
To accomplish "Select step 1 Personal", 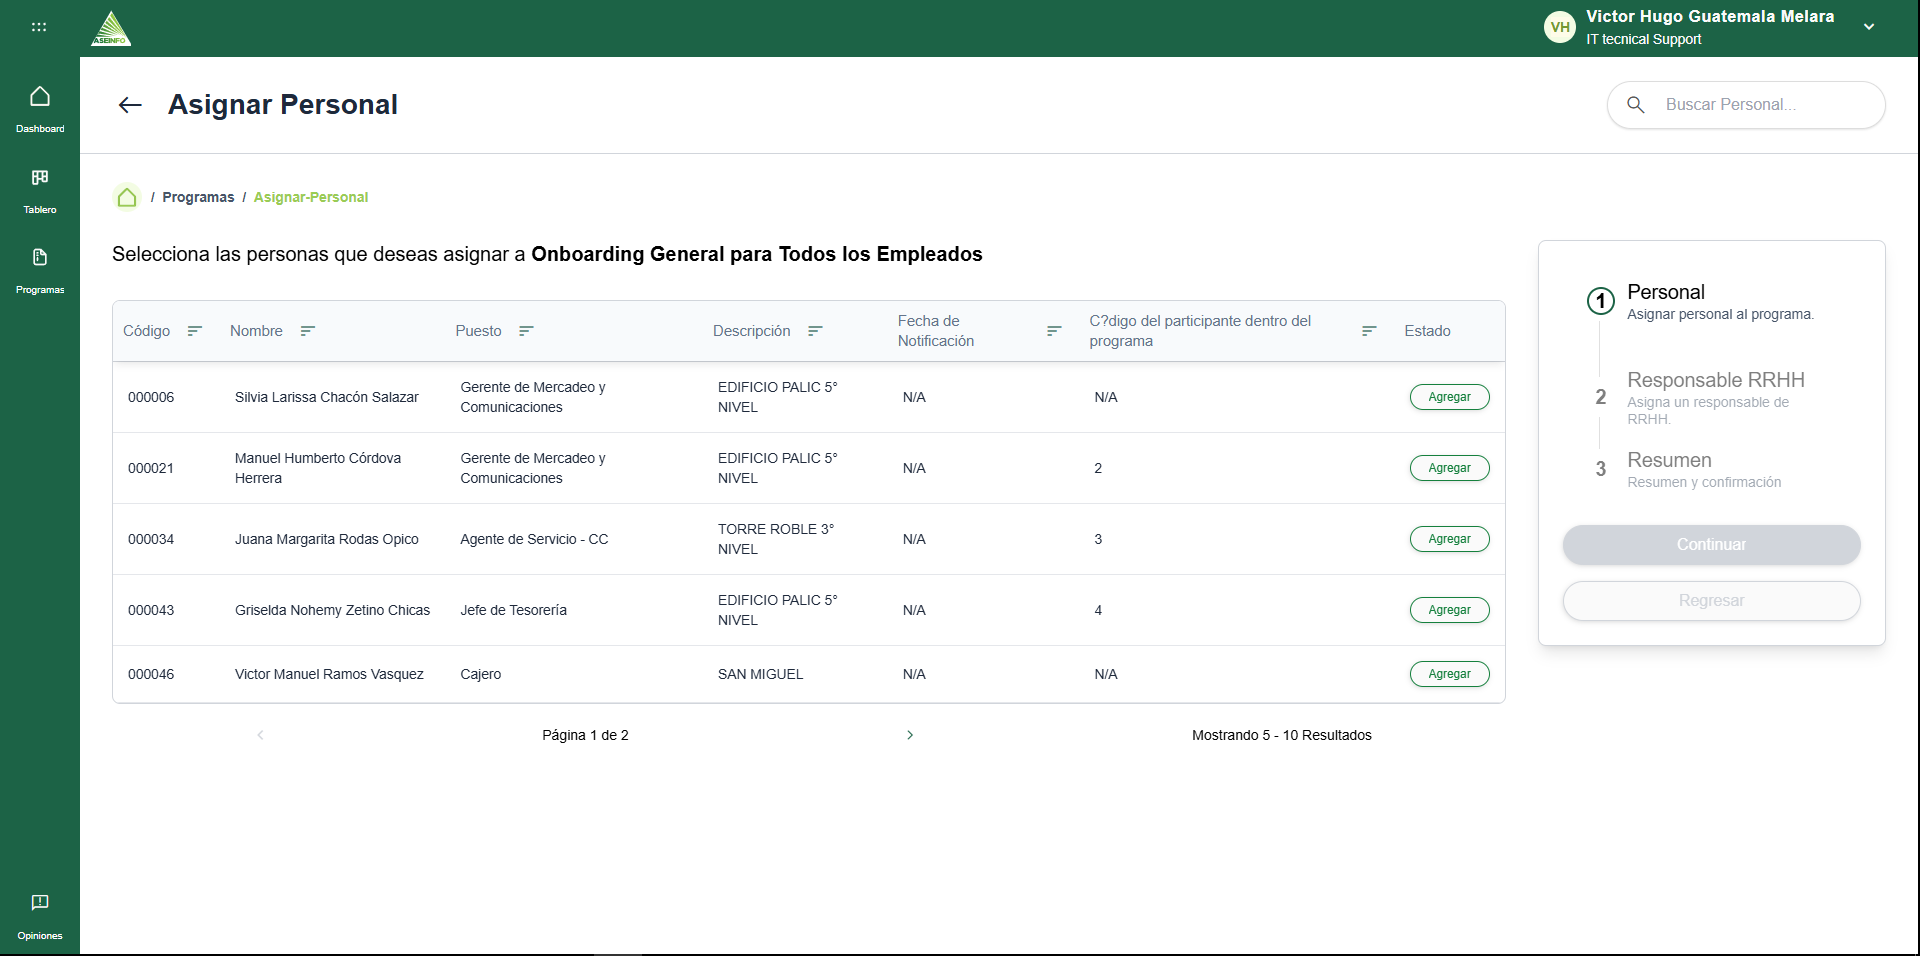I will [1700, 301].
